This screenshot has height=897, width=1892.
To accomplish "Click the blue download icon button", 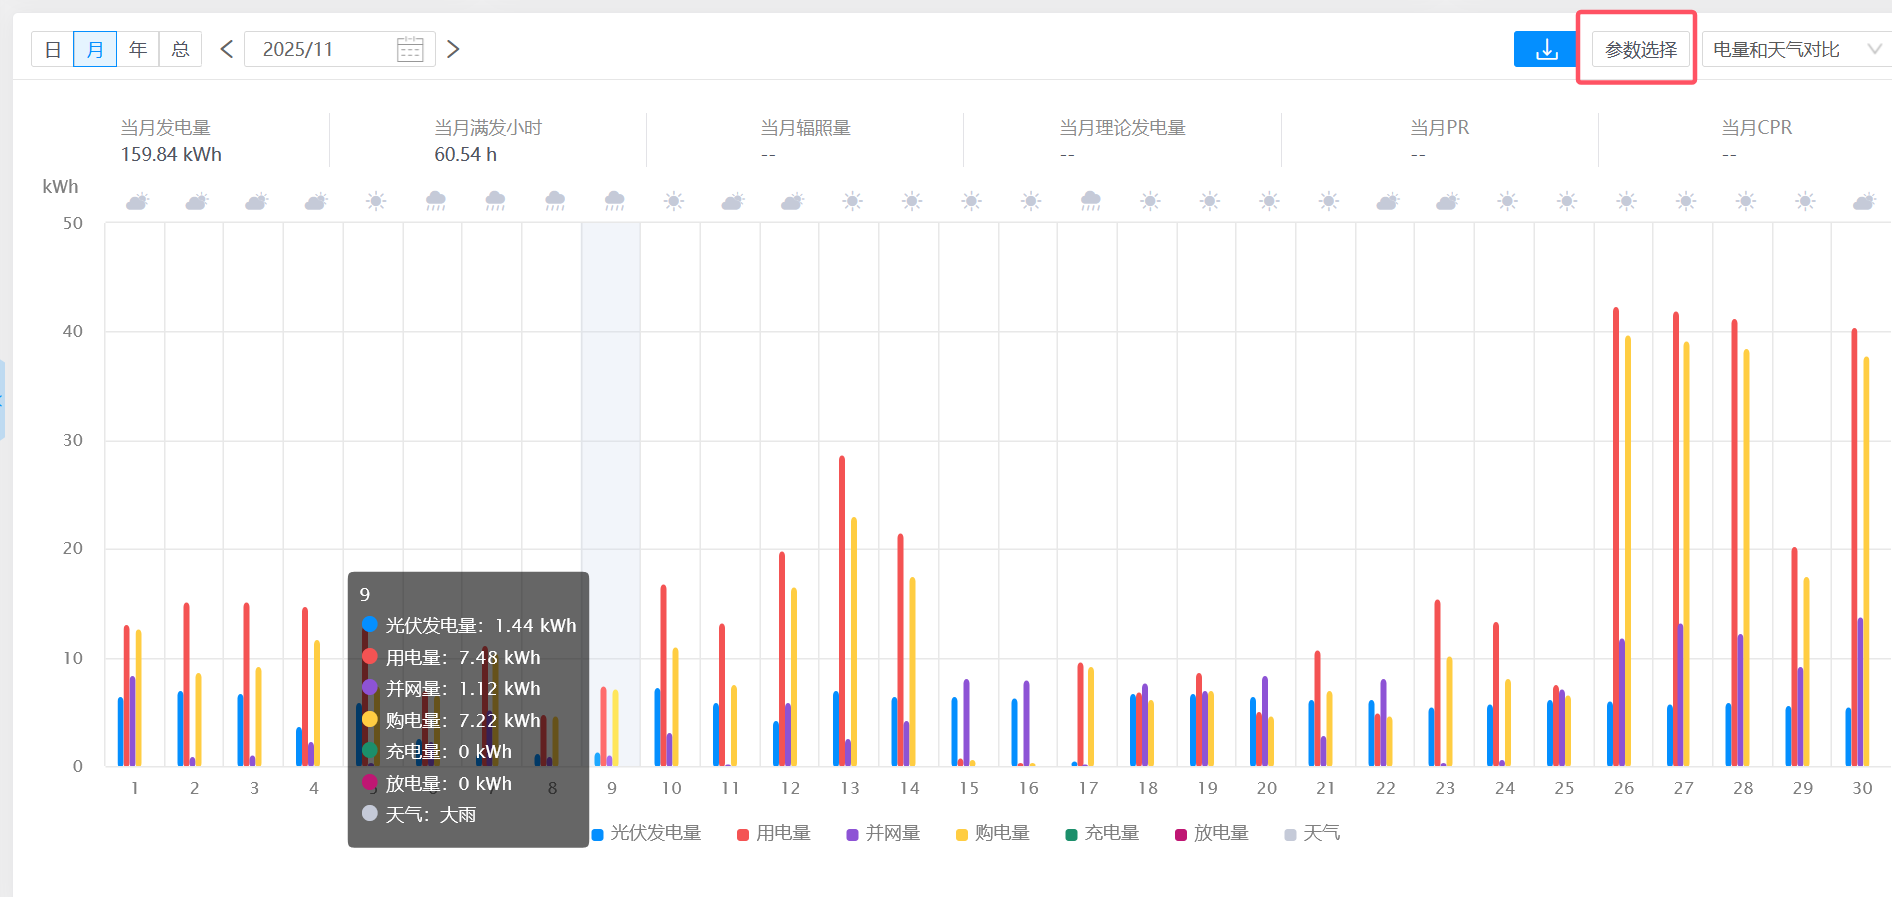I will point(1546,49).
